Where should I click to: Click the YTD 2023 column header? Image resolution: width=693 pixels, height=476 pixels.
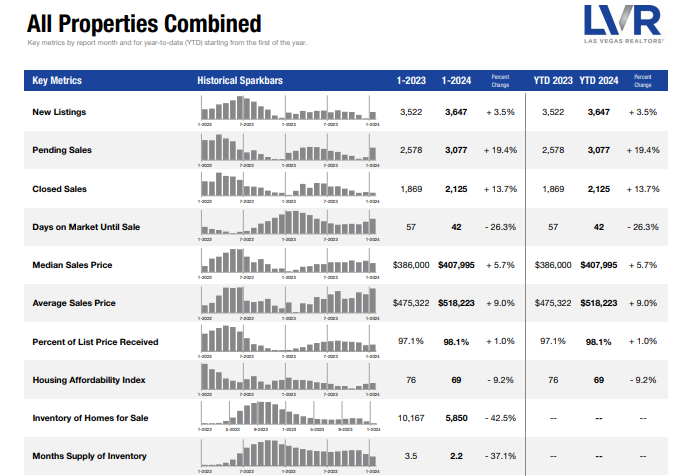coord(553,80)
